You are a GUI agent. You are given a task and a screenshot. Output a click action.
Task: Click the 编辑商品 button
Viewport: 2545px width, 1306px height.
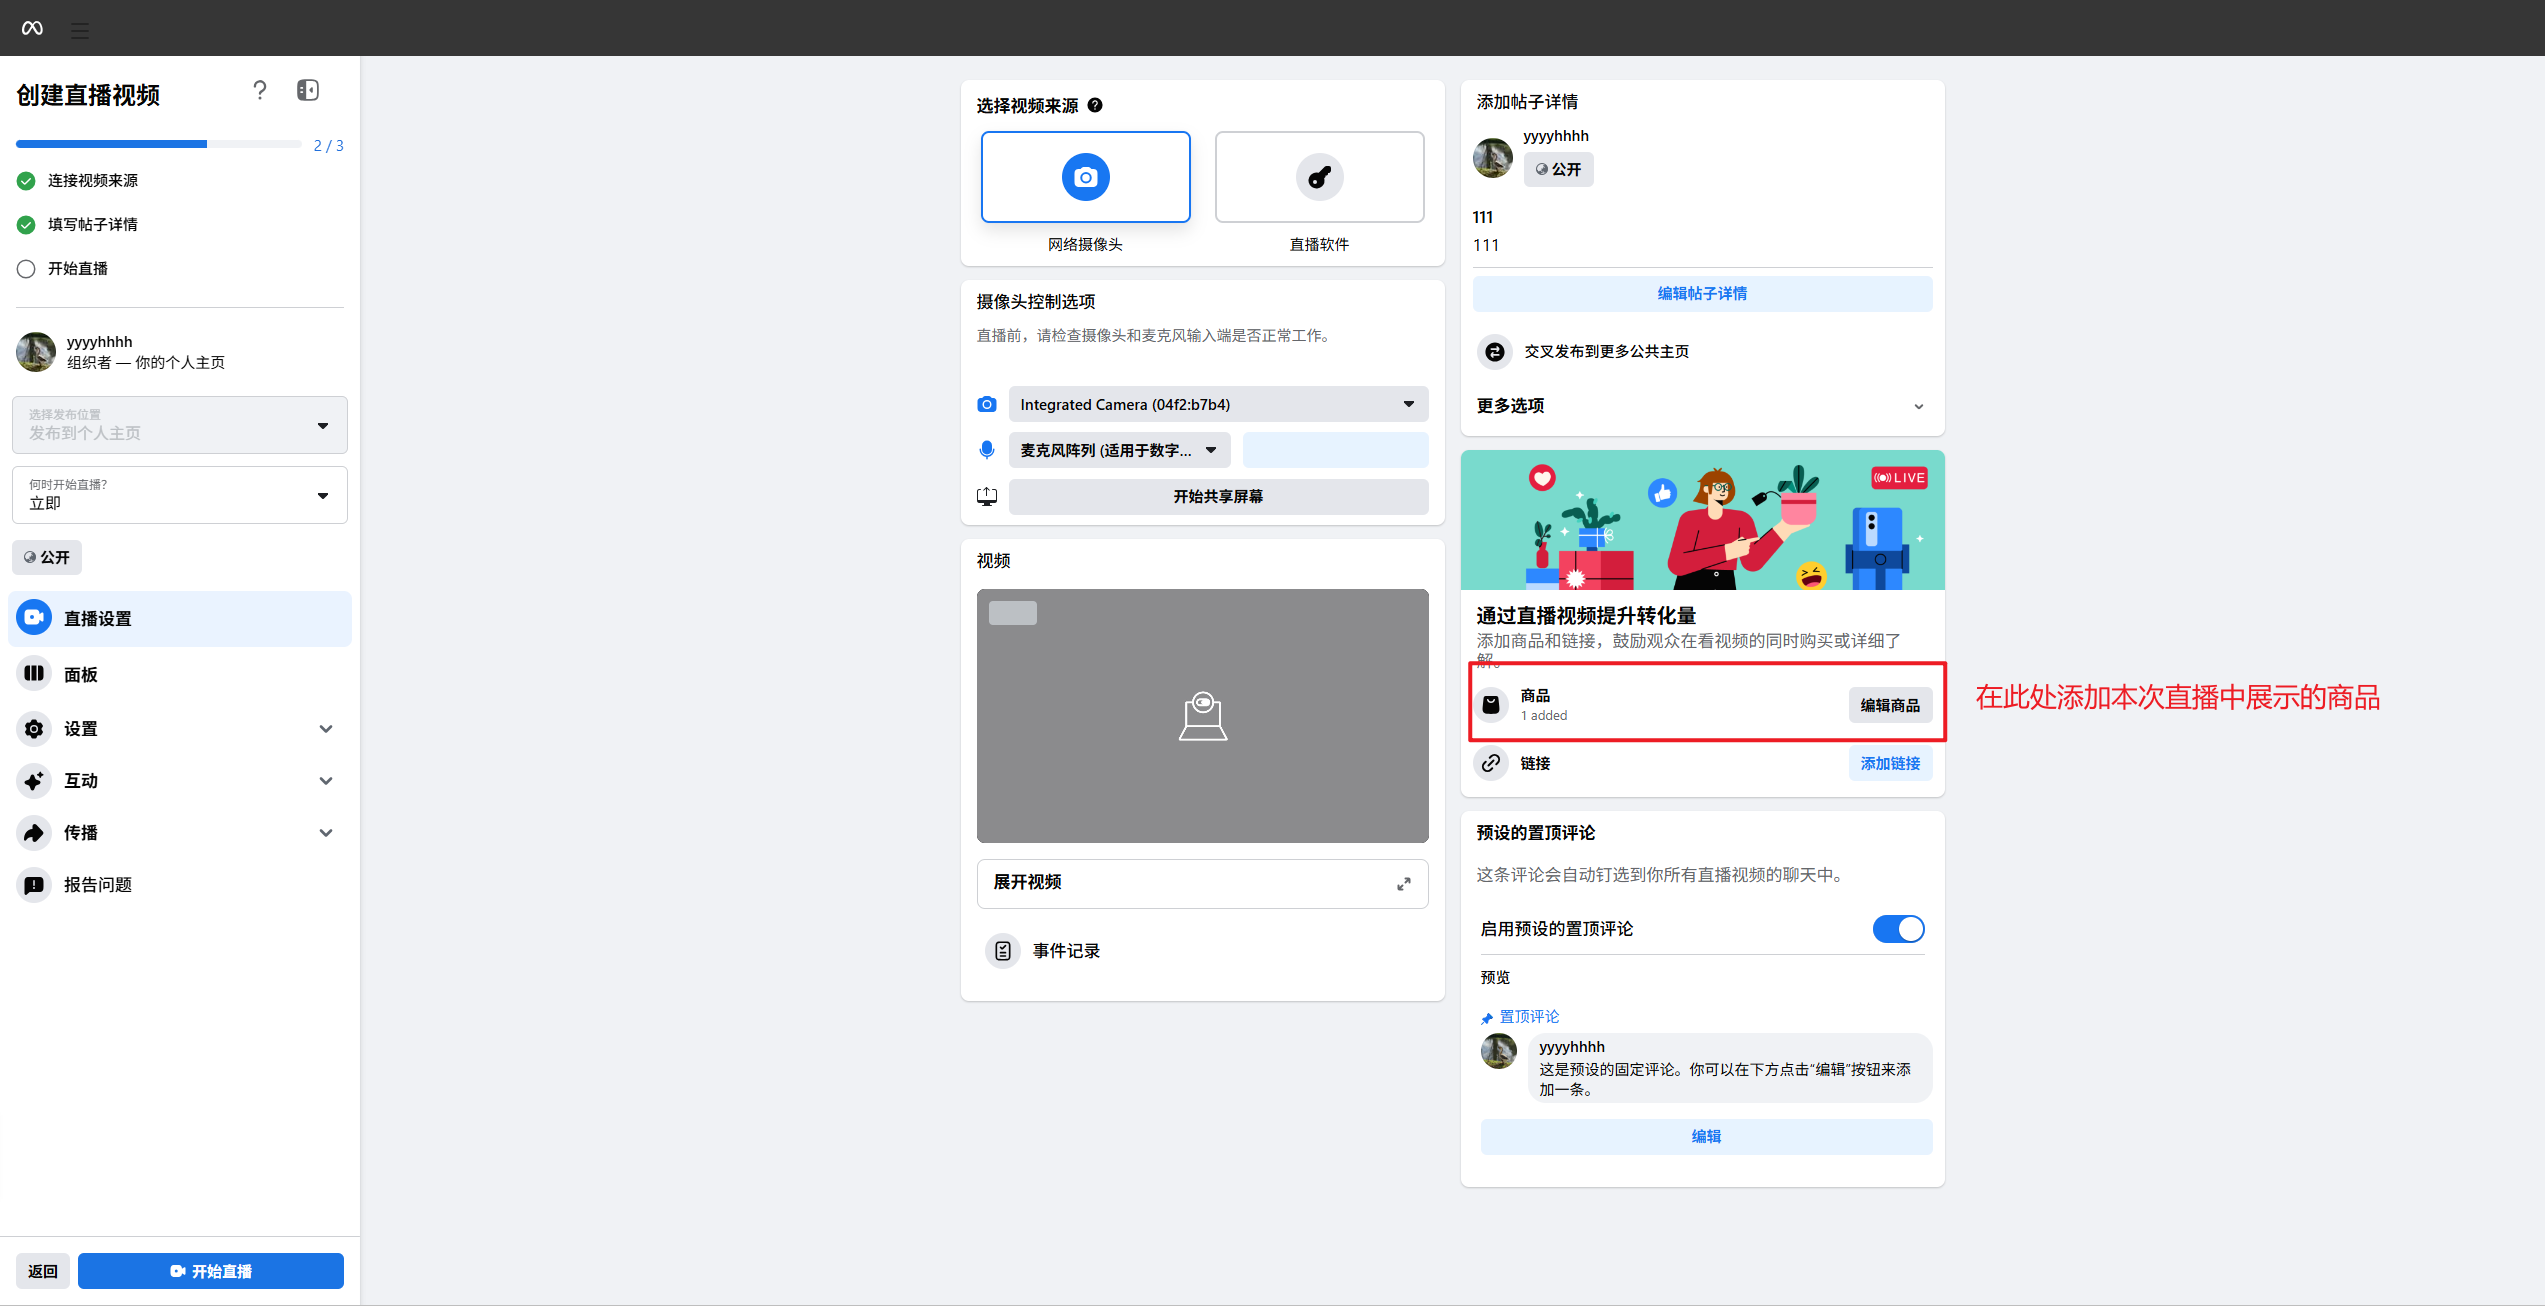point(1890,705)
